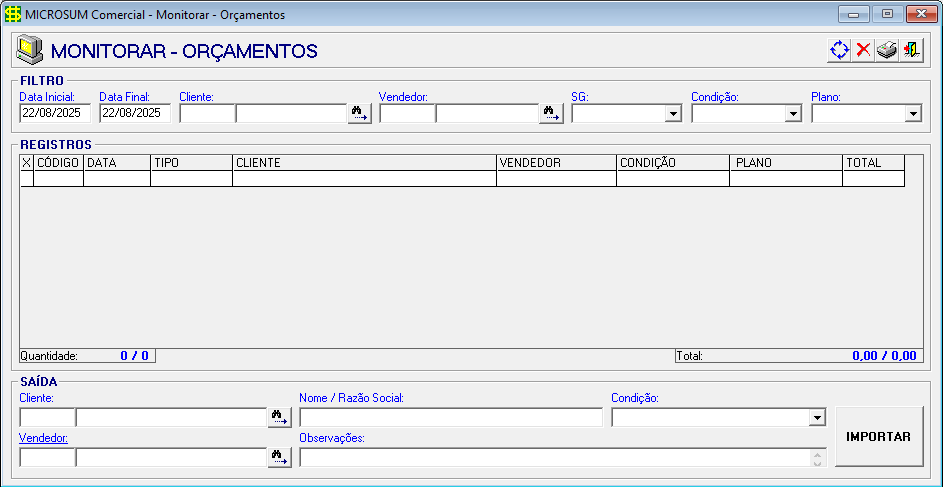Click the red X delete icon

[x=863, y=50]
